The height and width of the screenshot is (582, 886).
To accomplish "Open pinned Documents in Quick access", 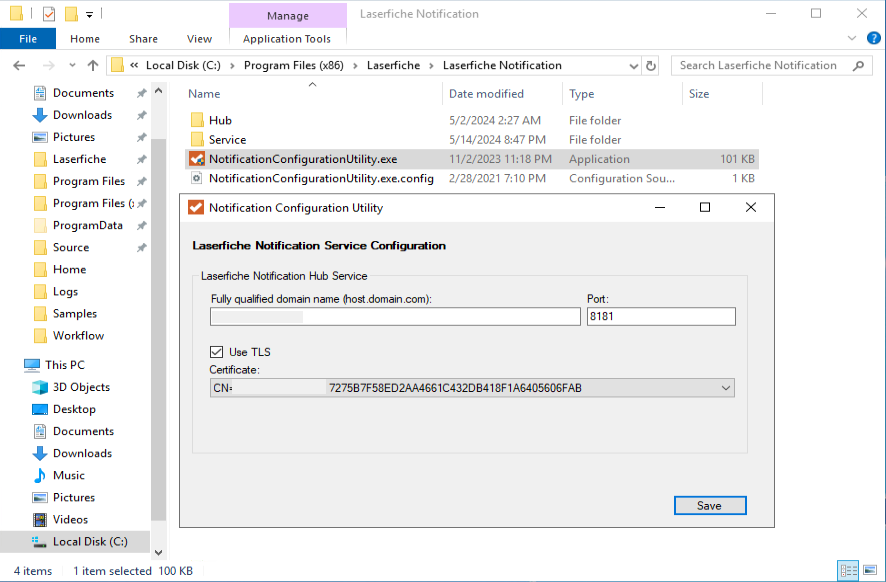I will [x=83, y=93].
